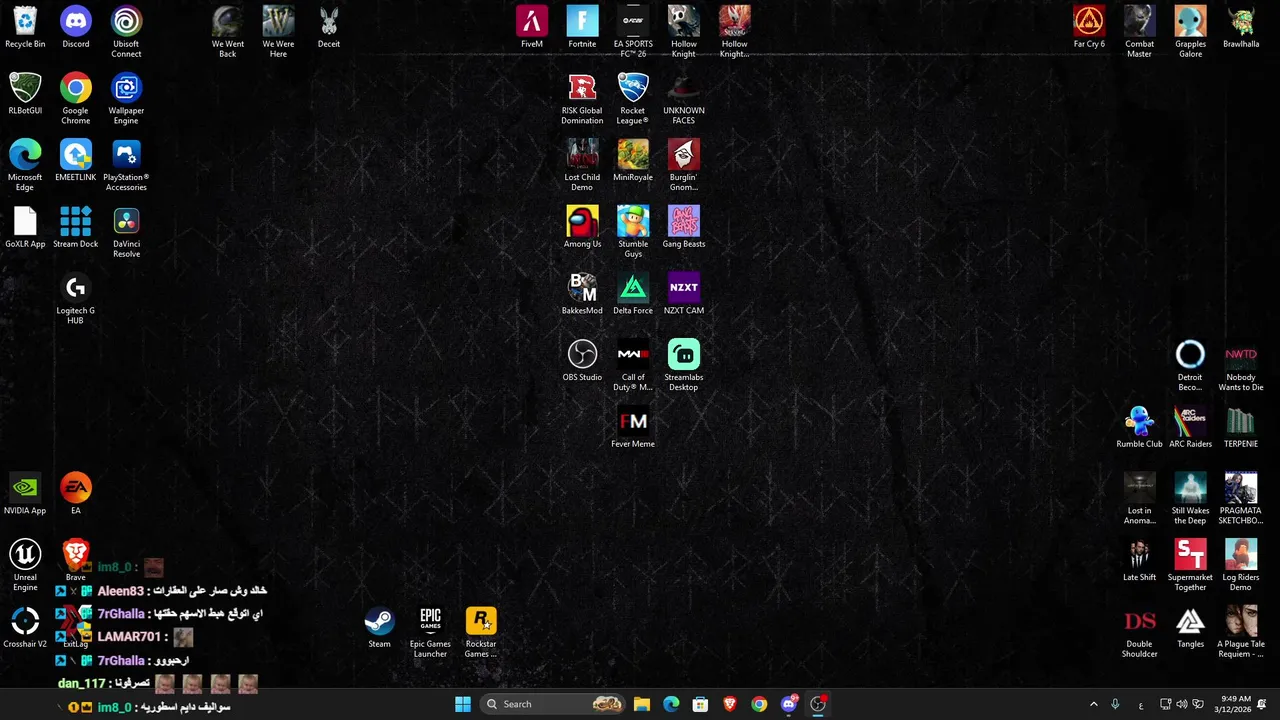Select the Stumble Guys icon
1280x720 pixels.
click(633, 232)
